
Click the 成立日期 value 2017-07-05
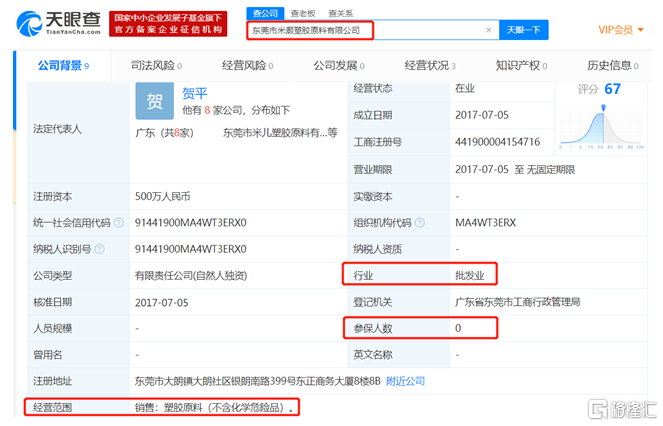(482, 115)
